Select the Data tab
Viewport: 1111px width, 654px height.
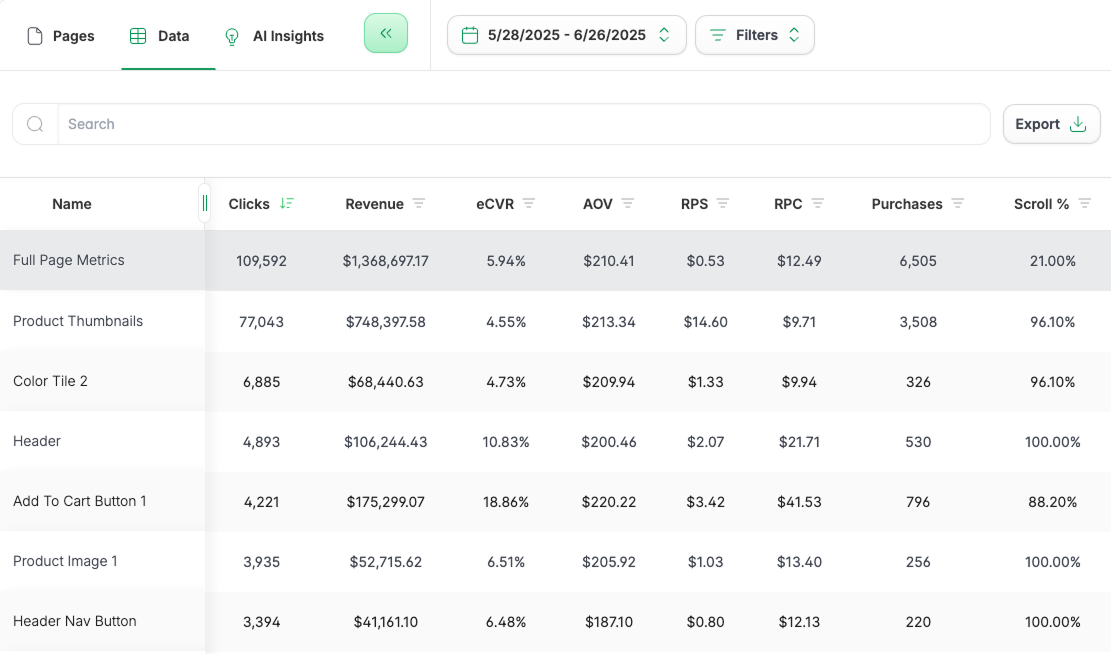click(x=160, y=36)
